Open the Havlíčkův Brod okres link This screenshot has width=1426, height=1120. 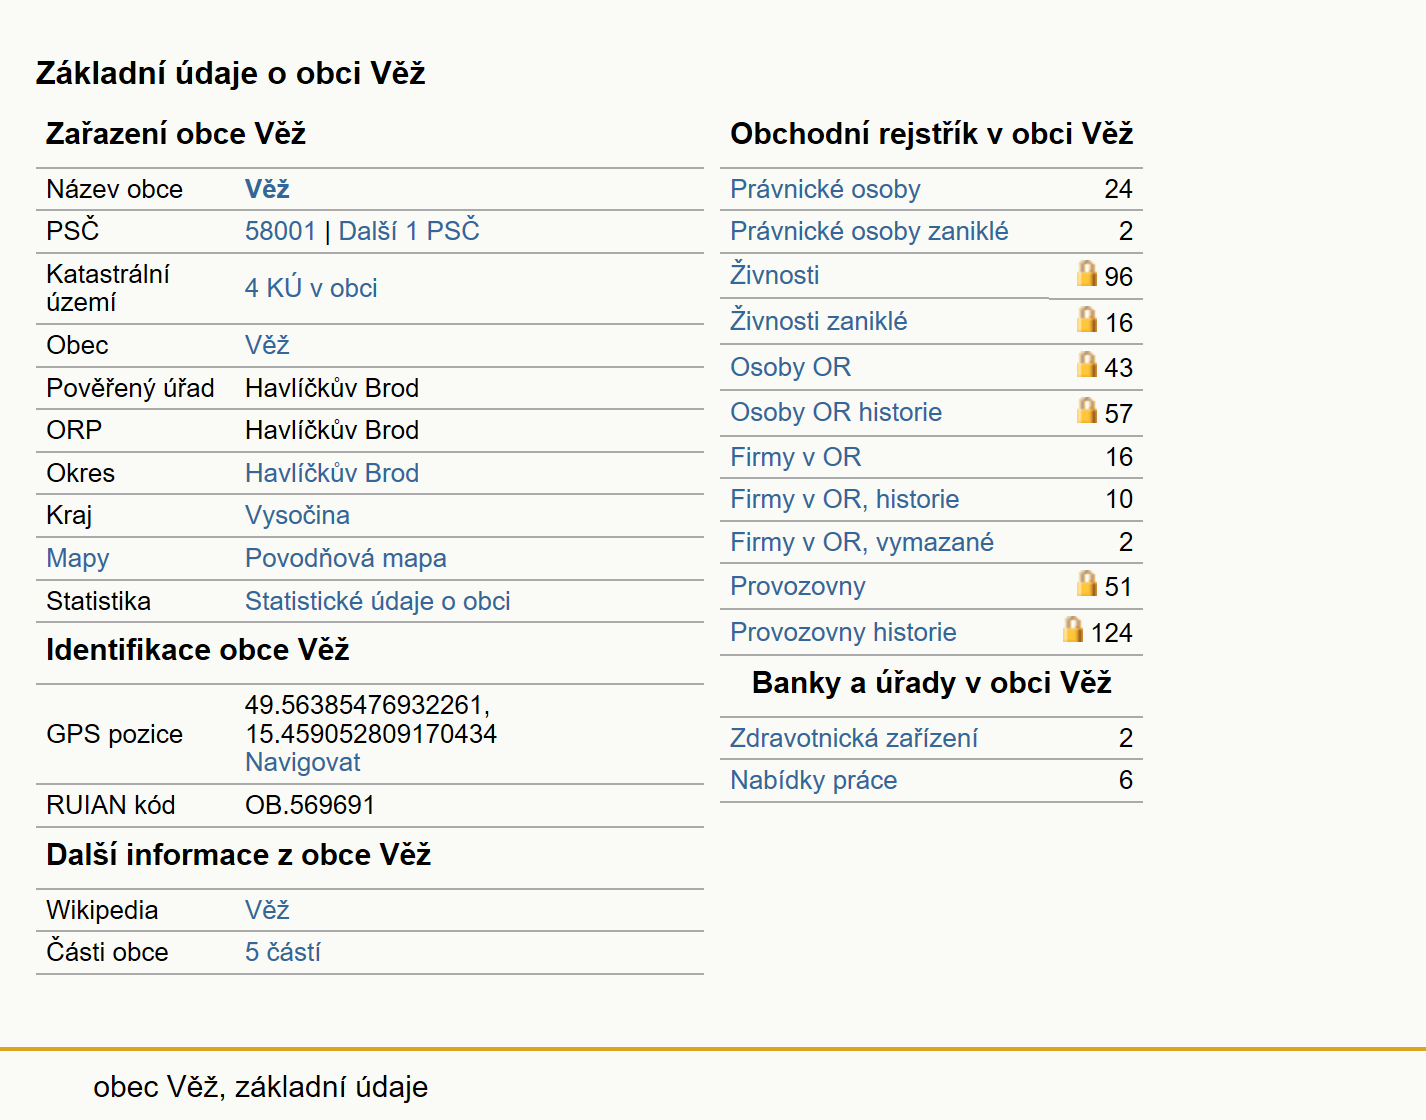(x=332, y=473)
